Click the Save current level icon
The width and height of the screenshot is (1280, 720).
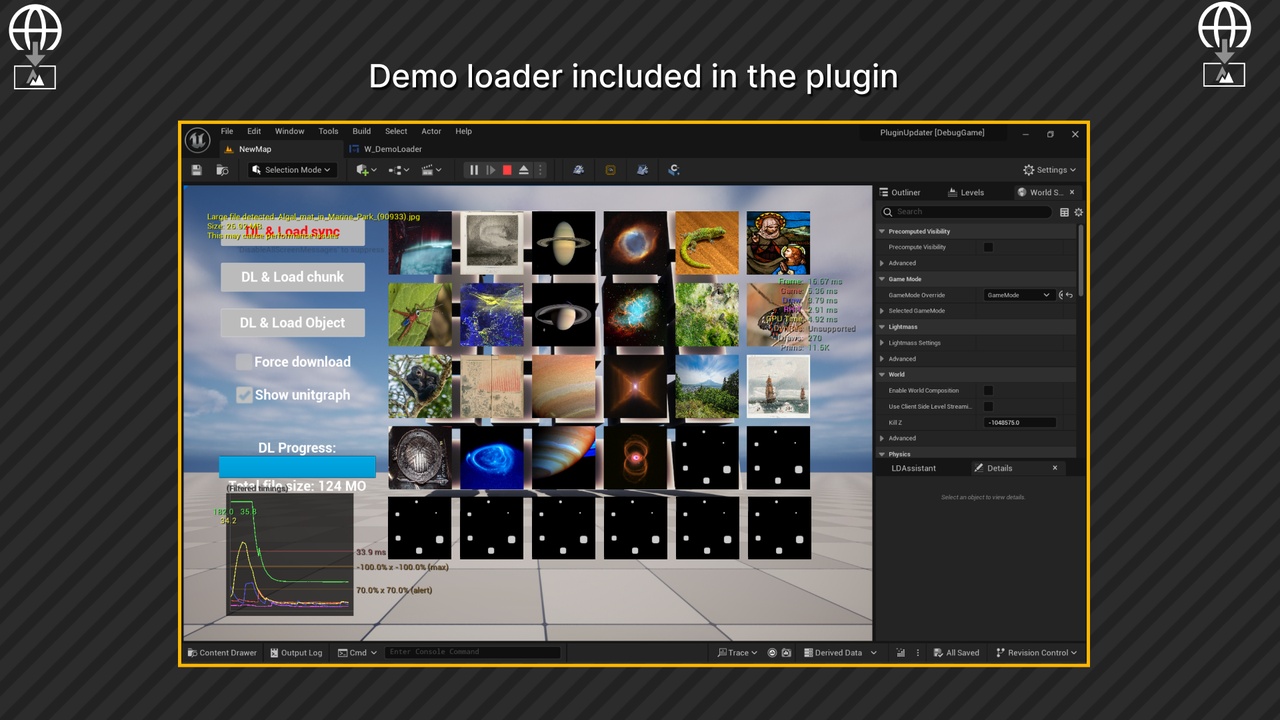click(197, 170)
